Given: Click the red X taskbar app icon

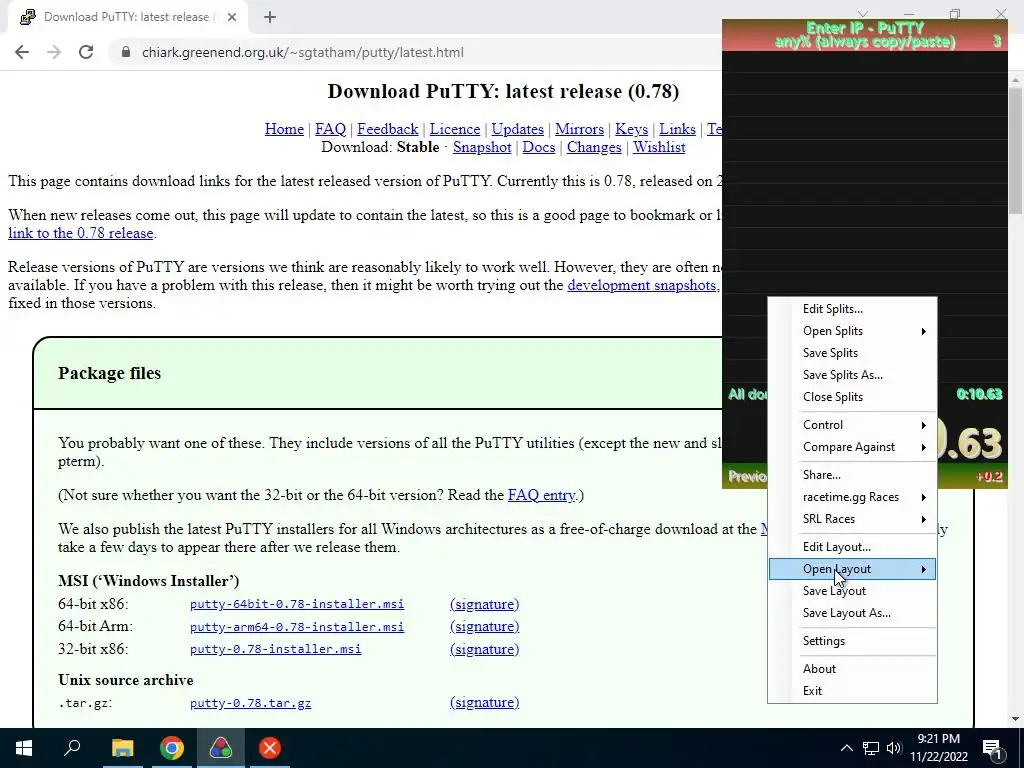Looking at the screenshot, I should [x=270, y=748].
